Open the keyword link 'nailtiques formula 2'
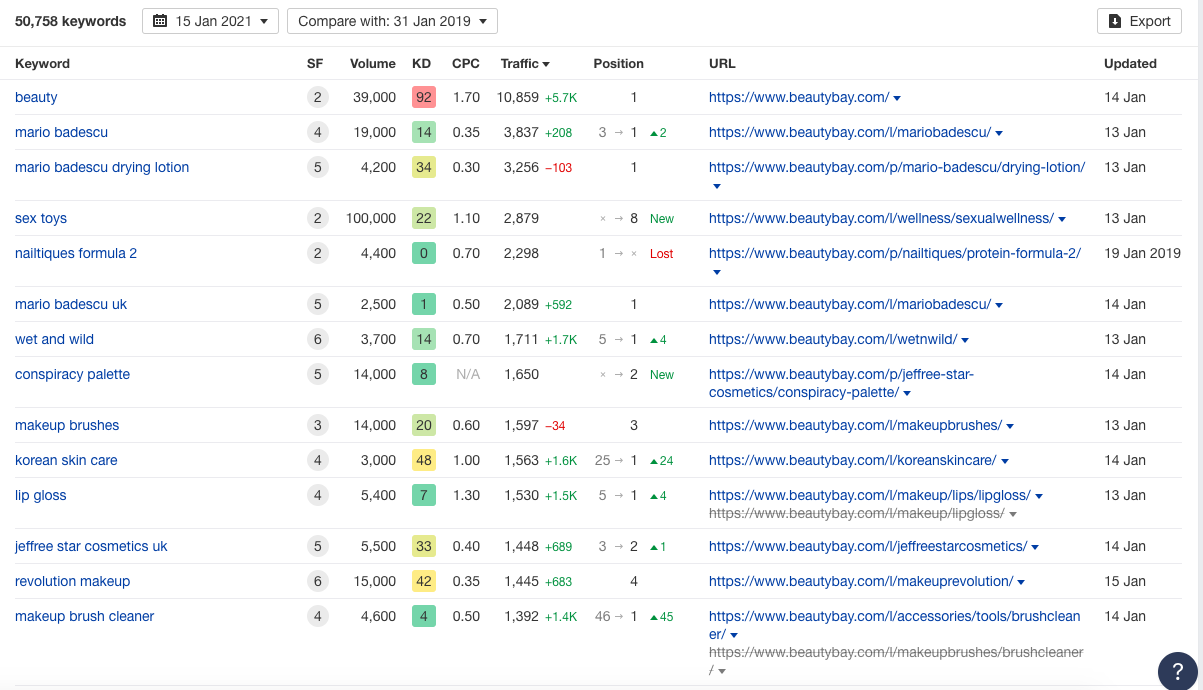The image size is (1203, 690). tap(76, 253)
